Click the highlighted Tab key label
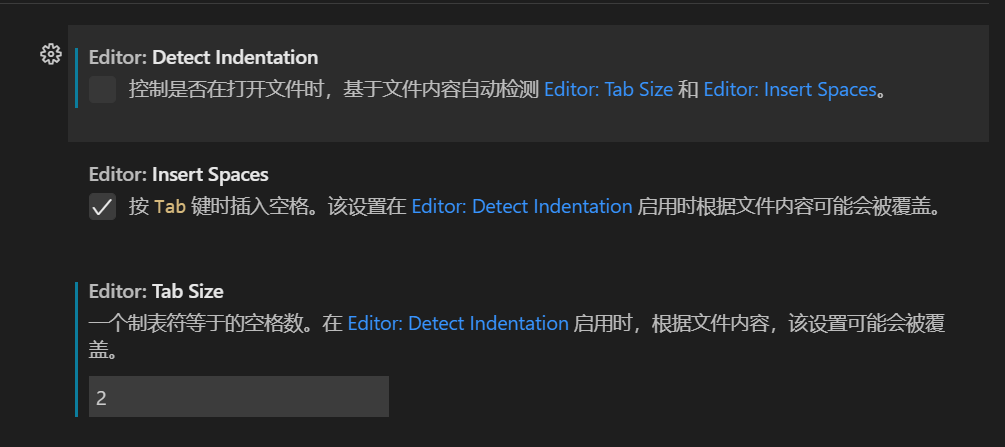Image resolution: width=1005 pixels, height=447 pixels. [169, 208]
